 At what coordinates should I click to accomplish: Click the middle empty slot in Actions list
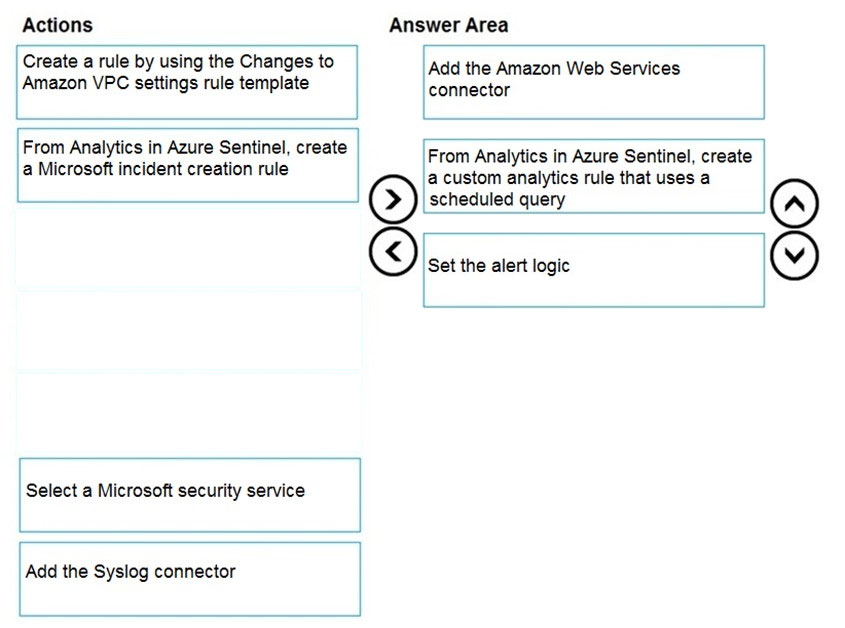tap(188, 331)
